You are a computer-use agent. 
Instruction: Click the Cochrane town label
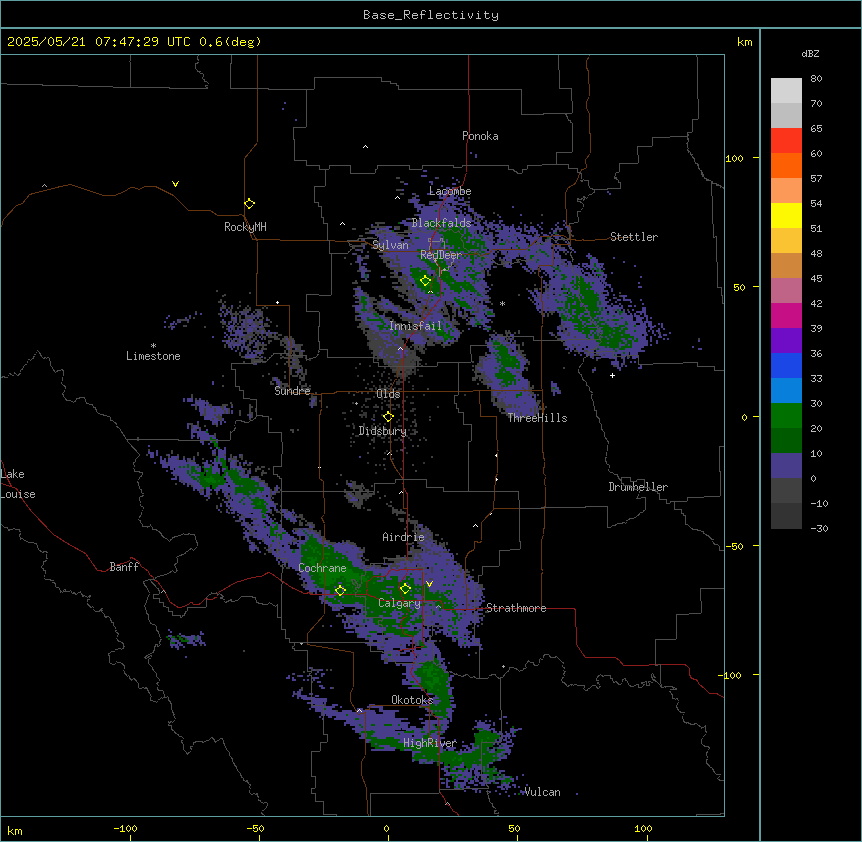[x=322, y=568]
